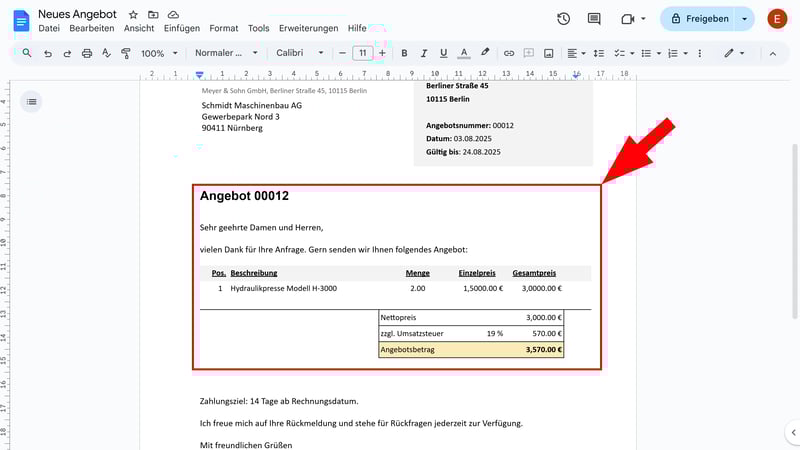Show document outline sidebar icon
This screenshot has height=450, width=800.
click(x=31, y=101)
